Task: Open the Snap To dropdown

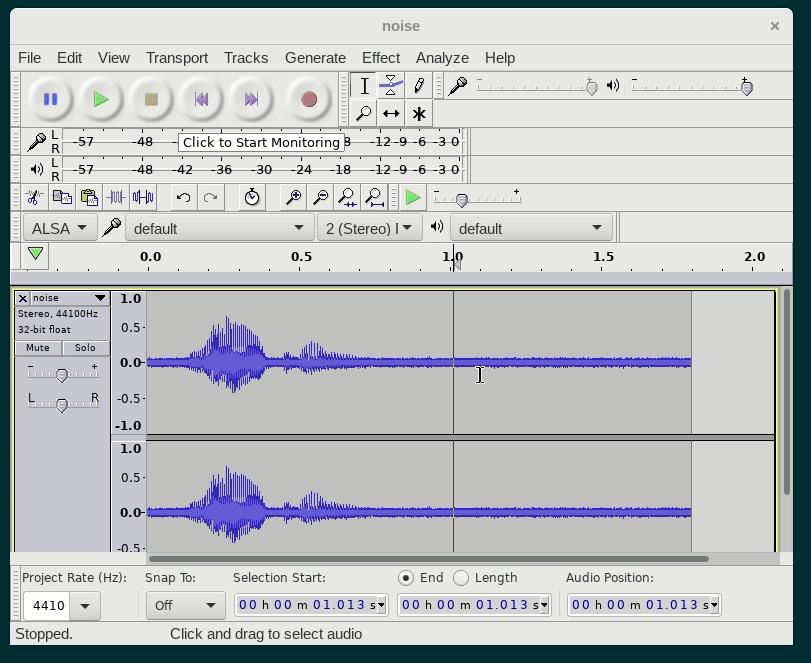Action: click(x=185, y=605)
